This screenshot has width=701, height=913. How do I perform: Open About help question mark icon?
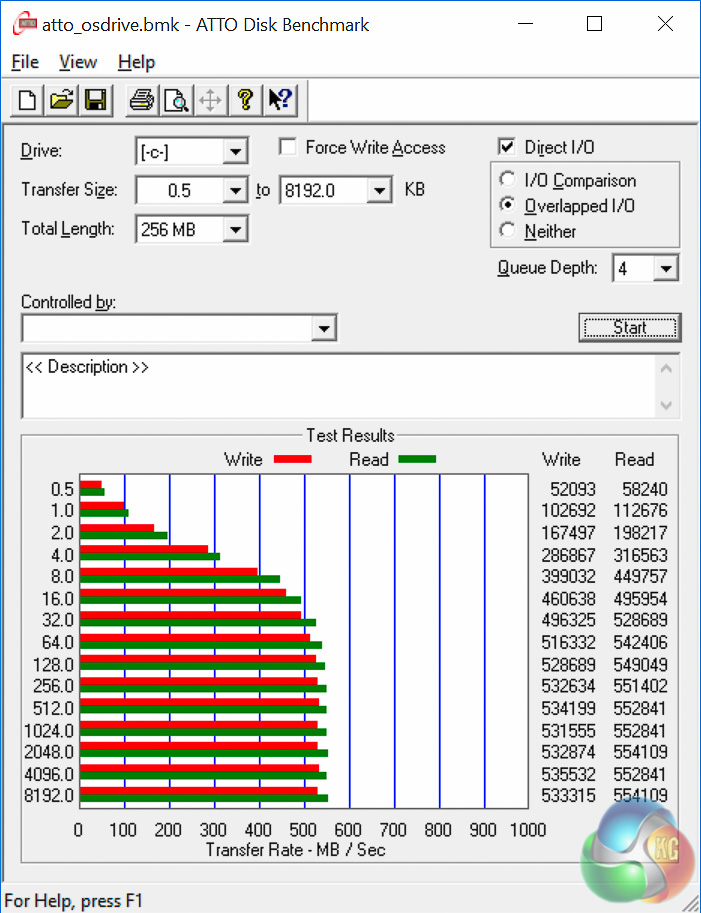(x=245, y=100)
